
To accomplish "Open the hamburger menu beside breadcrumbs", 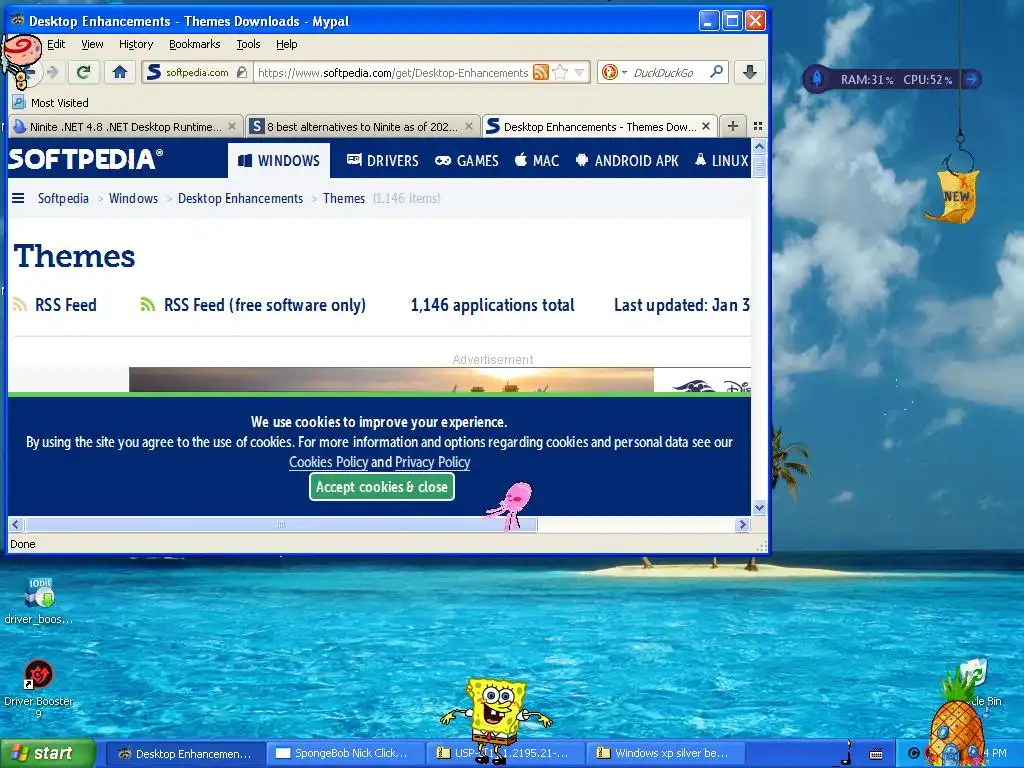I will pos(18,198).
